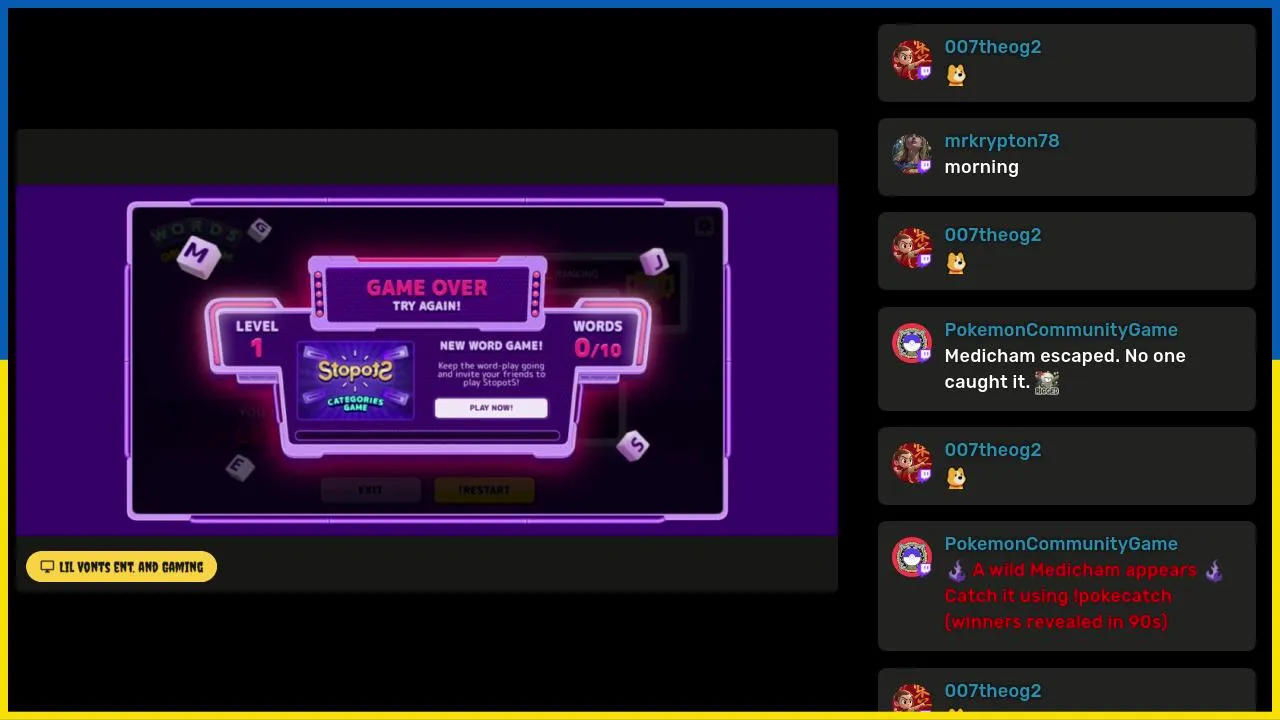Click the PLAY NOW! button
1280x720 pixels.
tap(491, 408)
